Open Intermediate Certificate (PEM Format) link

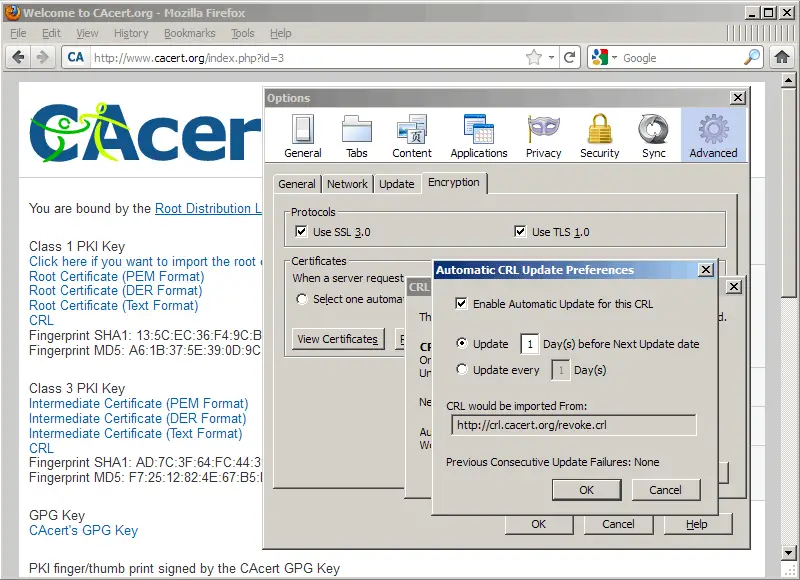[x=139, y=404]
